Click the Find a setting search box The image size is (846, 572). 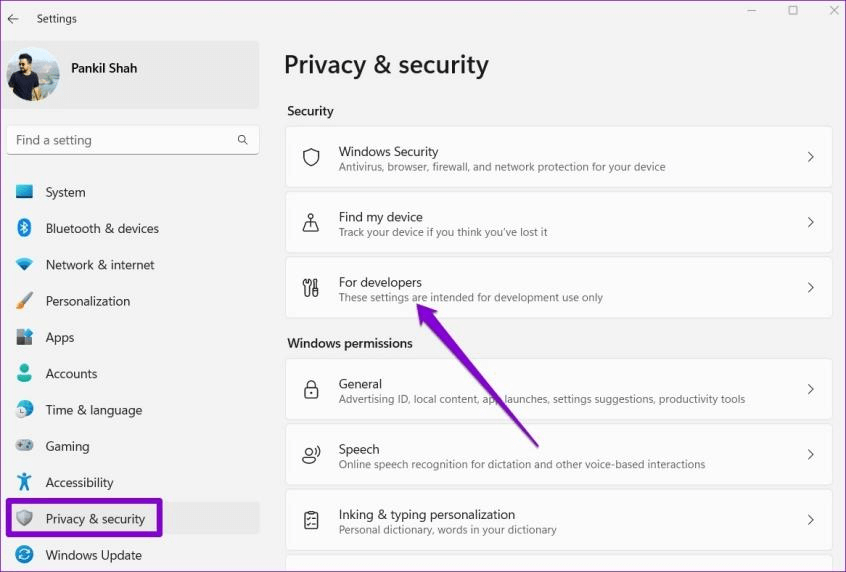pos(120,140)
